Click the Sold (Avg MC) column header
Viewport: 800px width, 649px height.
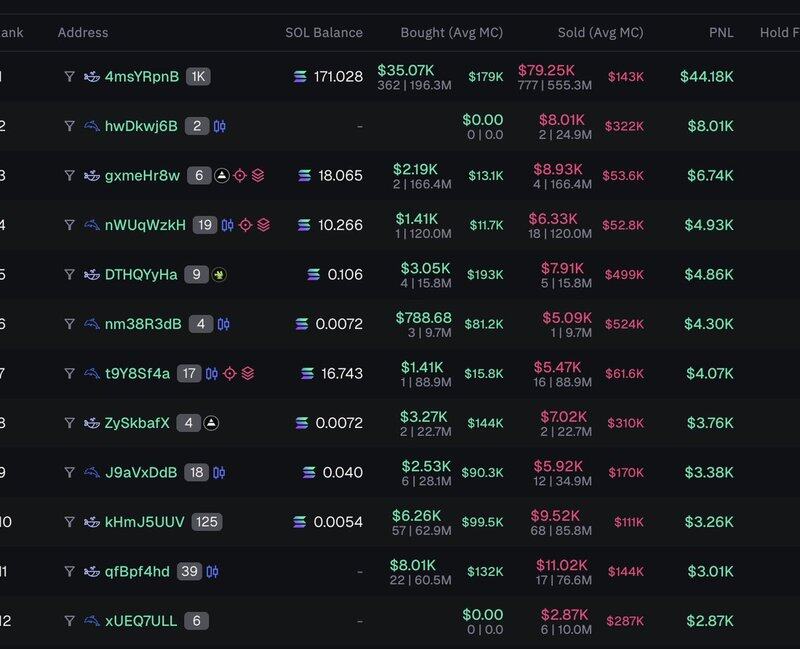pos(600,33)
